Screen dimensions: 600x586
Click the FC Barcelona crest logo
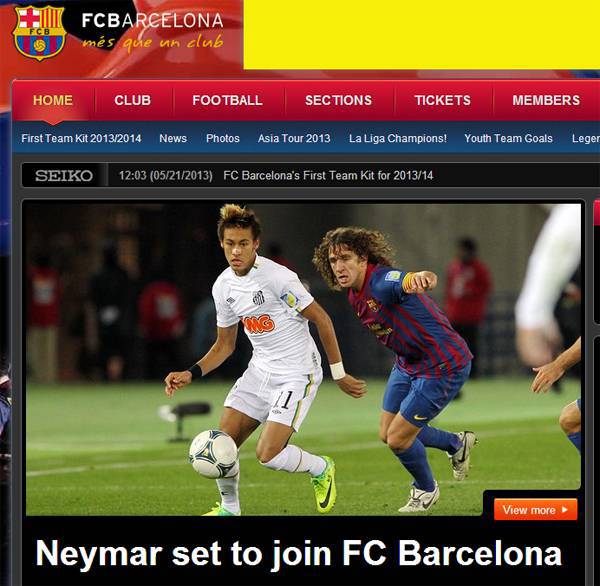(x=39, y=33)
